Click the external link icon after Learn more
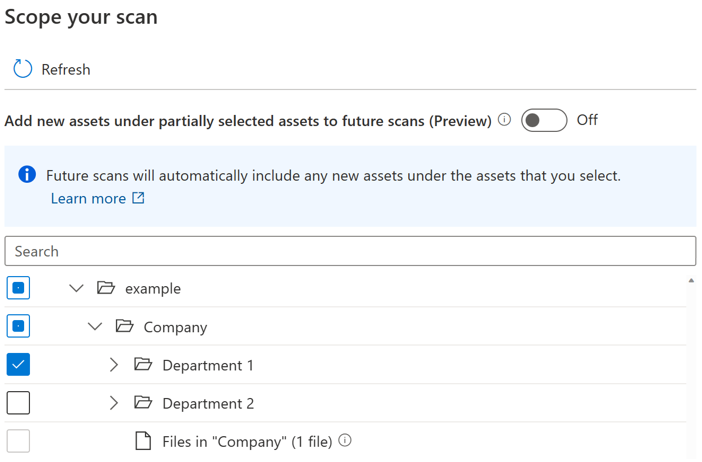The image size is (702, 462). [139, 198]
